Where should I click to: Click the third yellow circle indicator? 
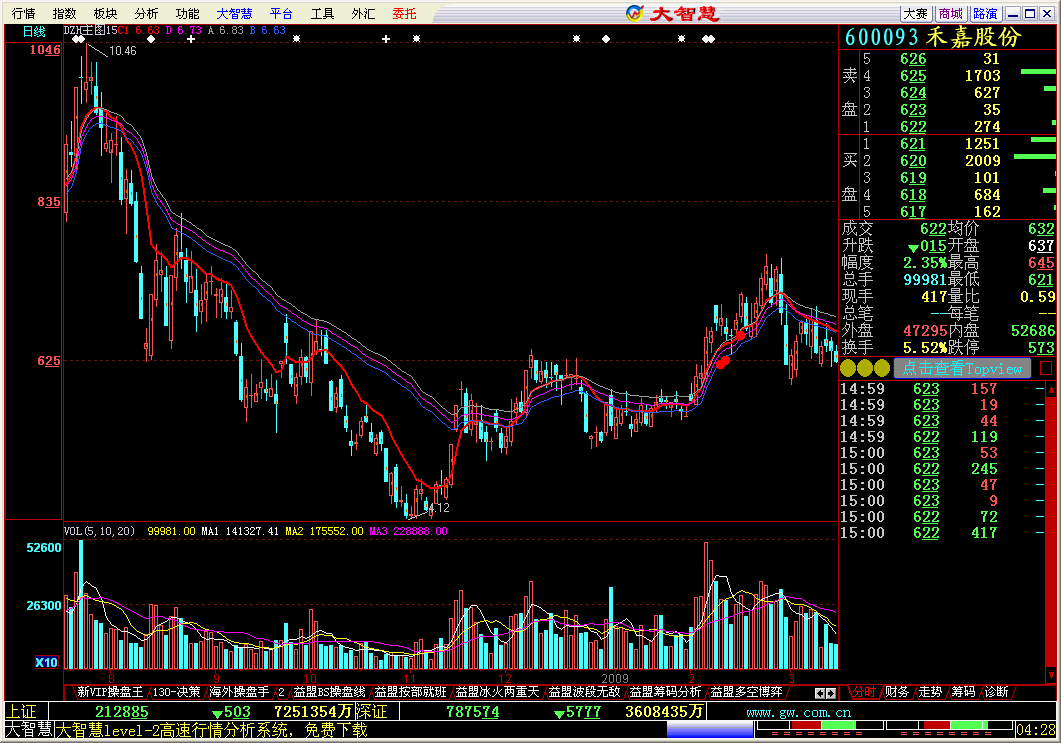(x=882, y=368)
